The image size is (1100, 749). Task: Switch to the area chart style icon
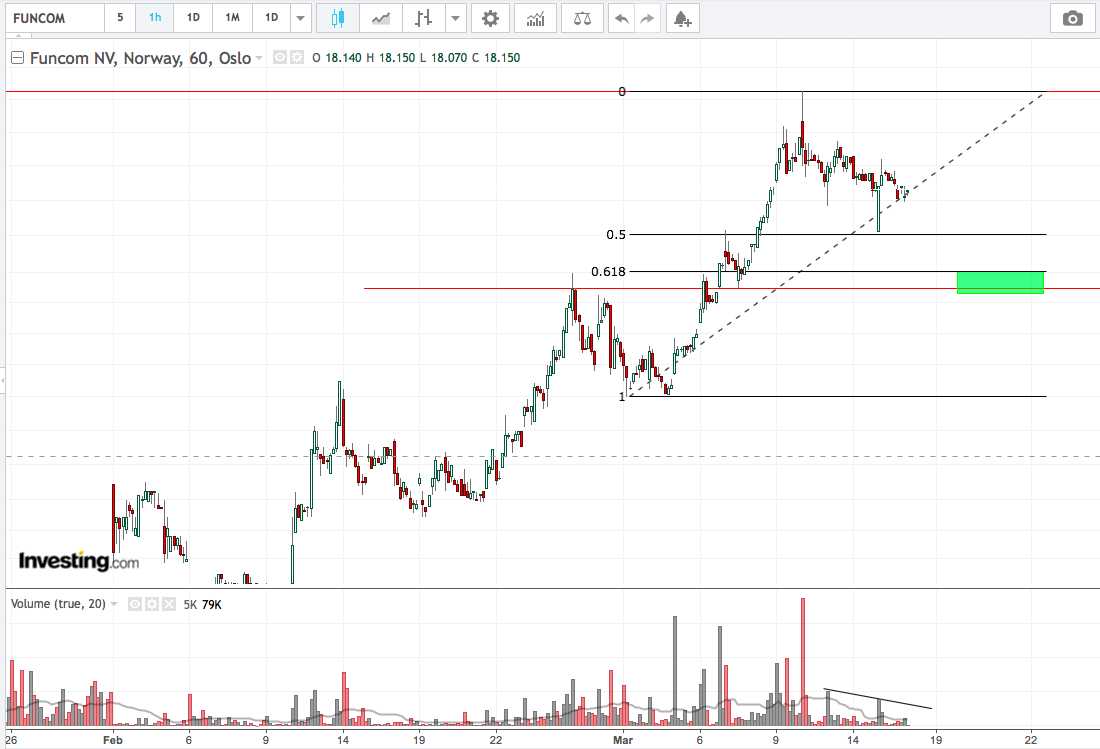click(x=381, y=18)
